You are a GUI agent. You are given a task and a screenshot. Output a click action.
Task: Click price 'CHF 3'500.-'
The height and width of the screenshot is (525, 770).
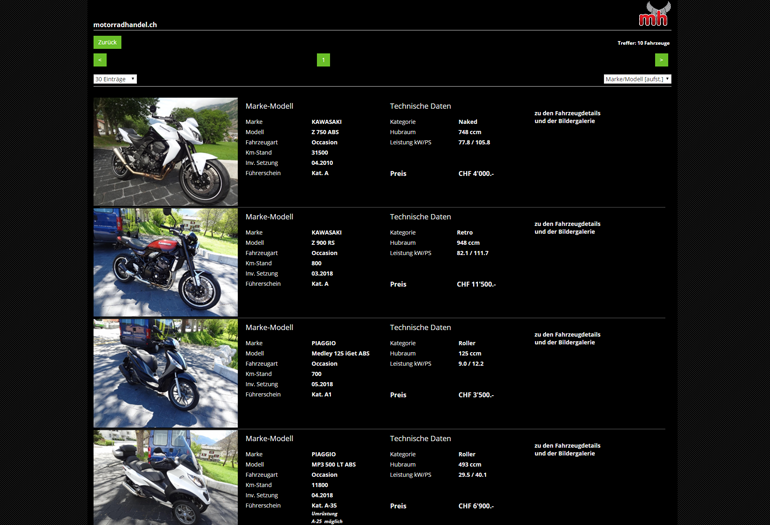476,395
